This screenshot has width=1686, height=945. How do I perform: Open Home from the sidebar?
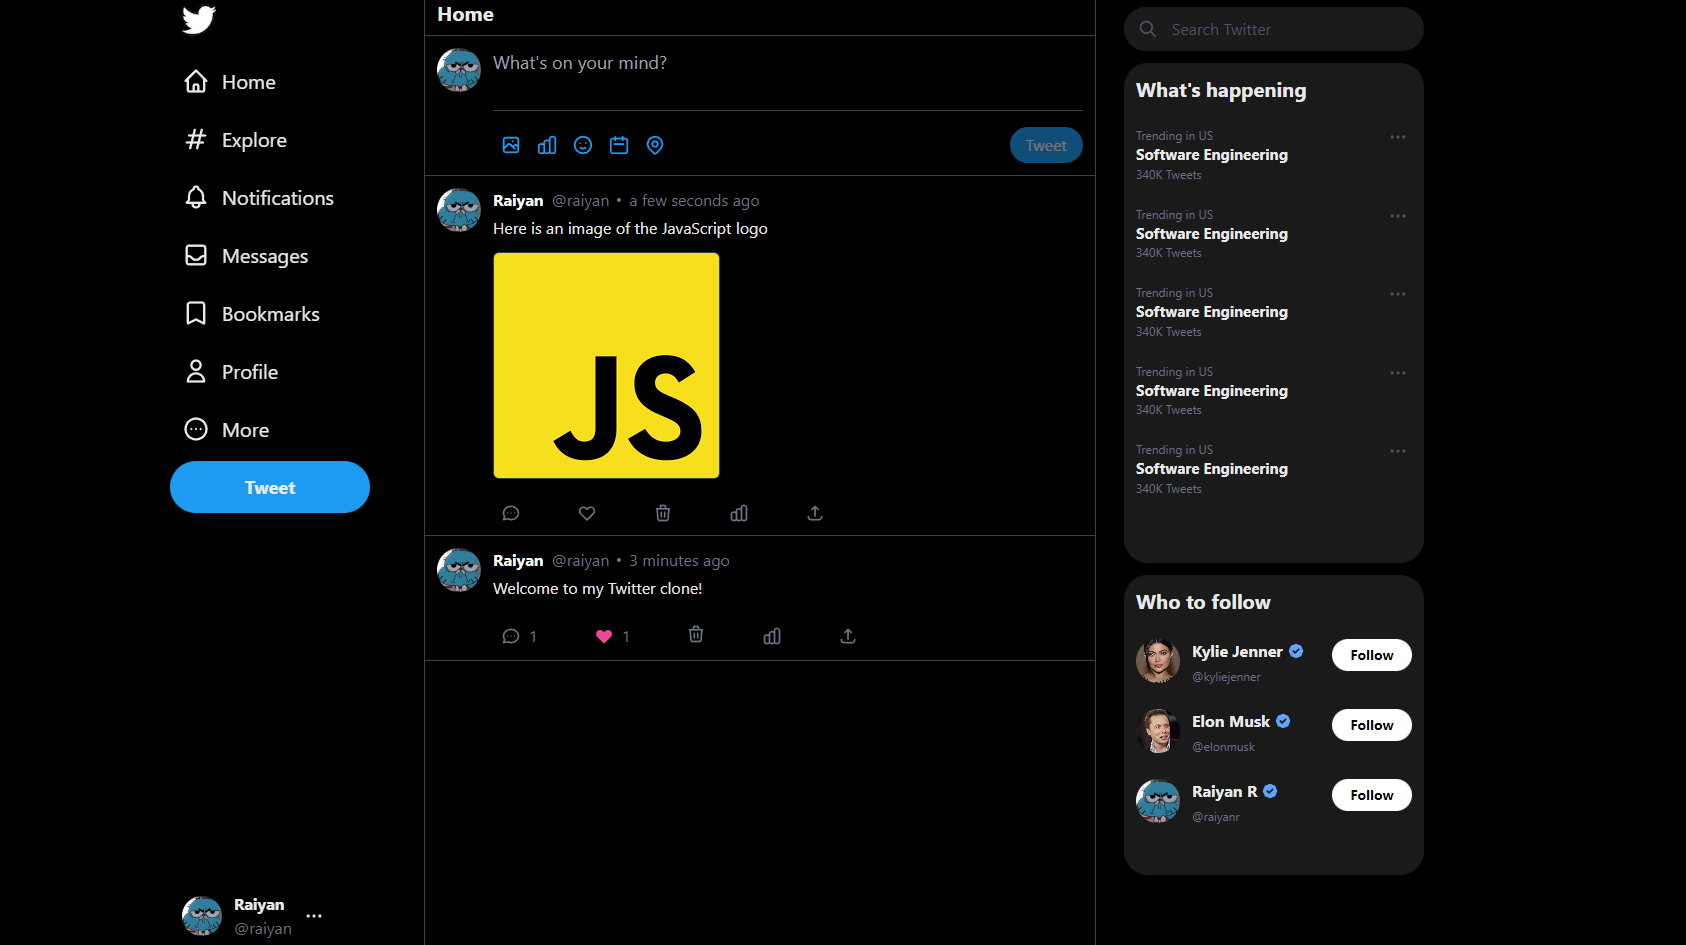point(230,82)
